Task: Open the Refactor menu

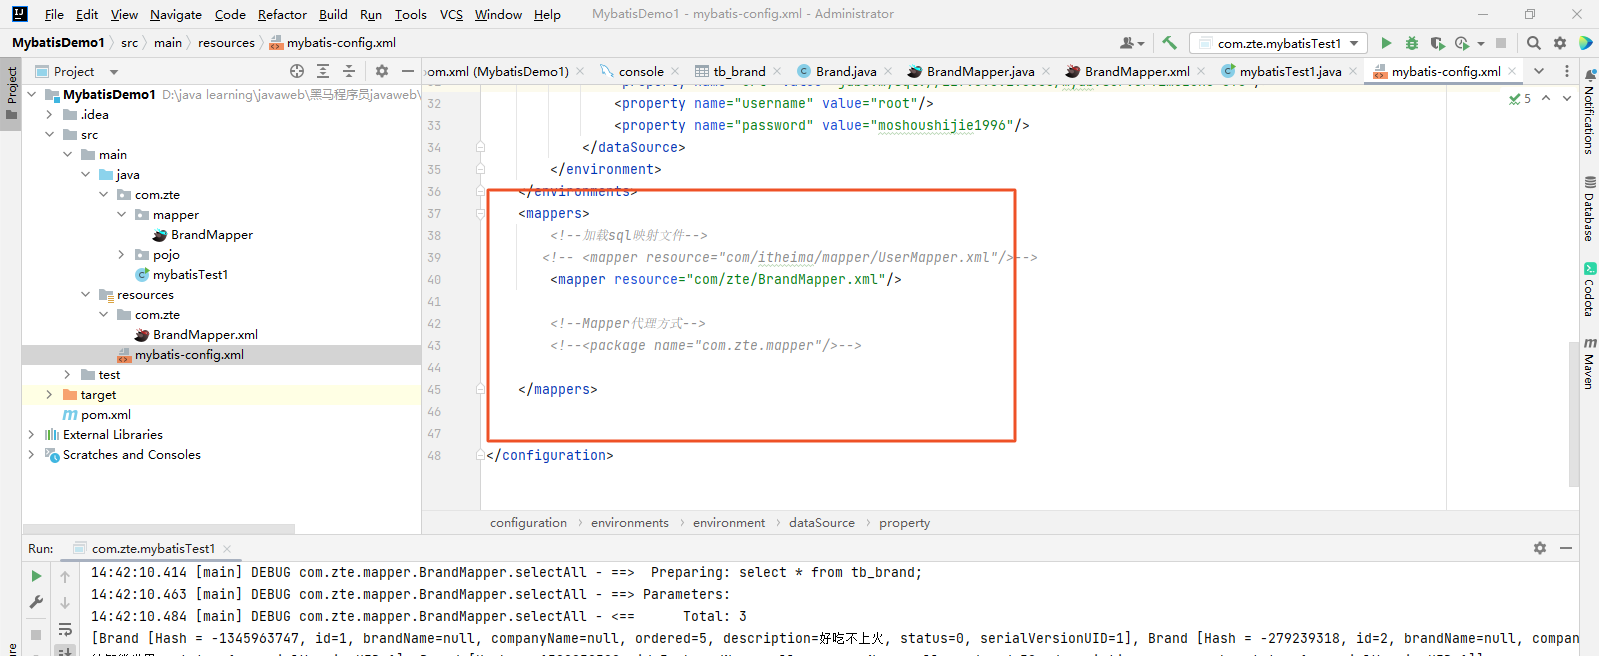Action: [x=282, y=14]
